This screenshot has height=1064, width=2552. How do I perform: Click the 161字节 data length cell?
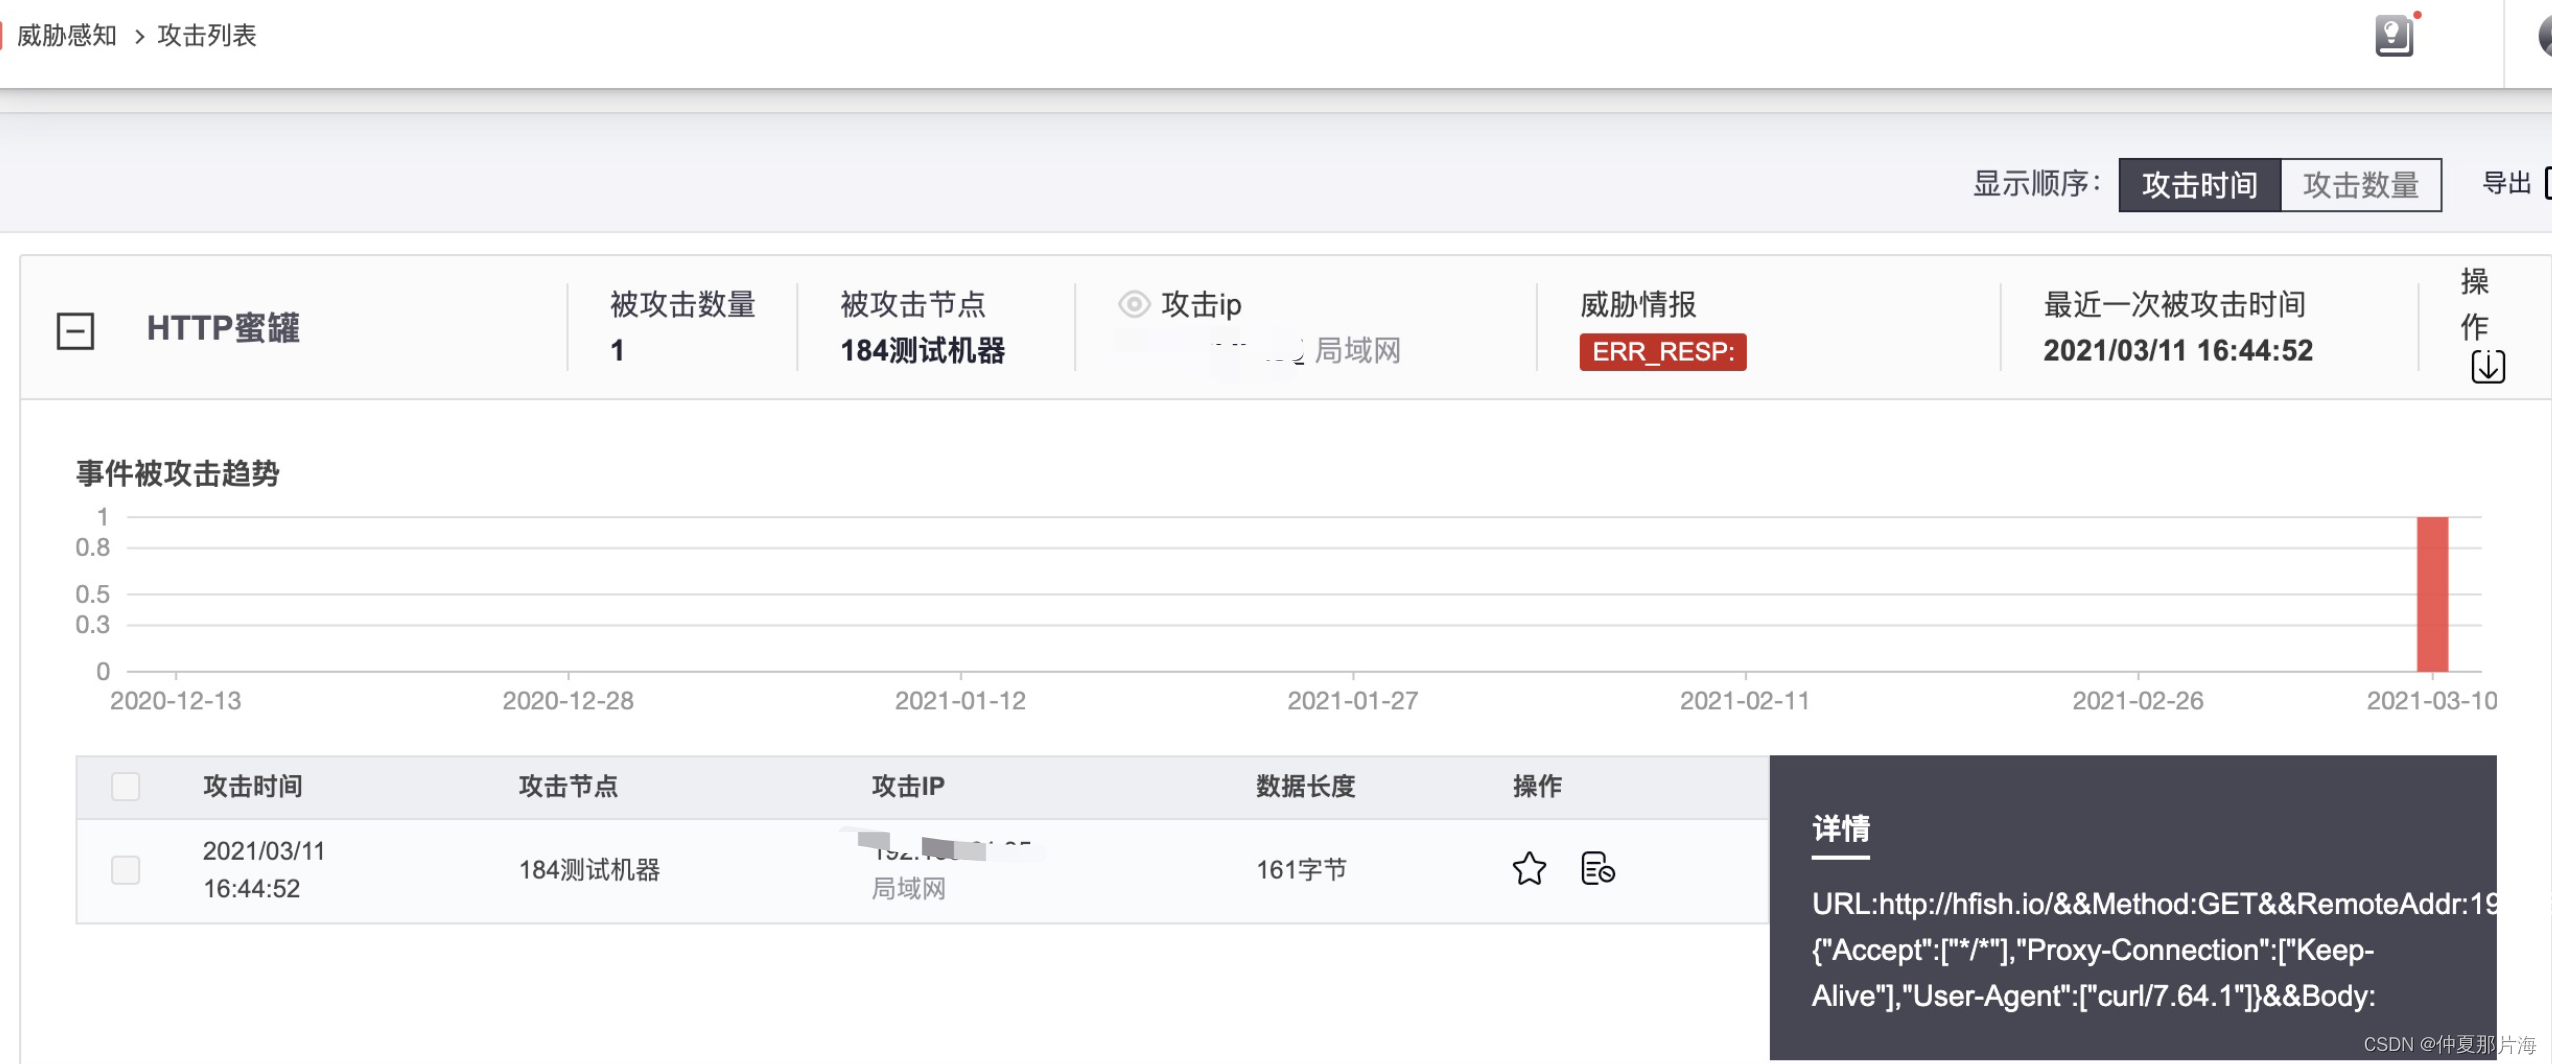click(1301, 869)
